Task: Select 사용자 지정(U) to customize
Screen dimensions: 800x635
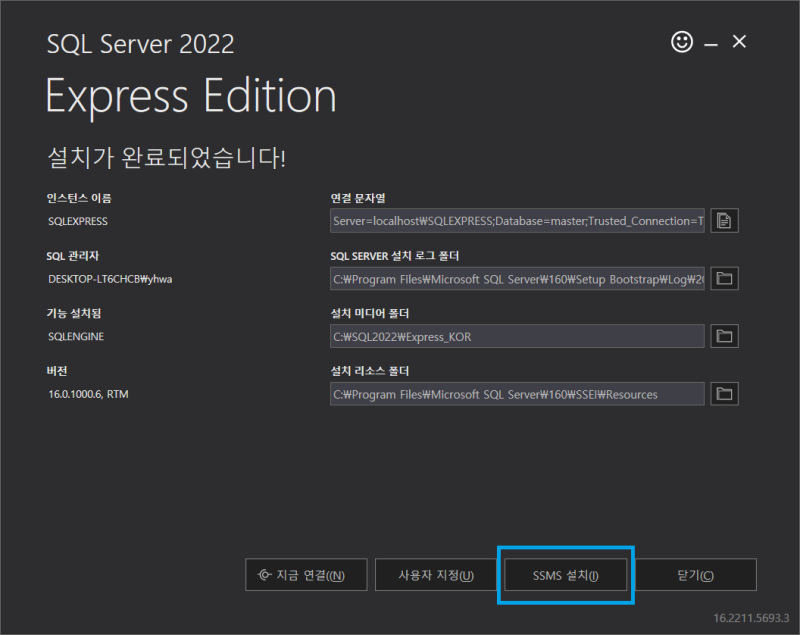Action: [436, 574]
